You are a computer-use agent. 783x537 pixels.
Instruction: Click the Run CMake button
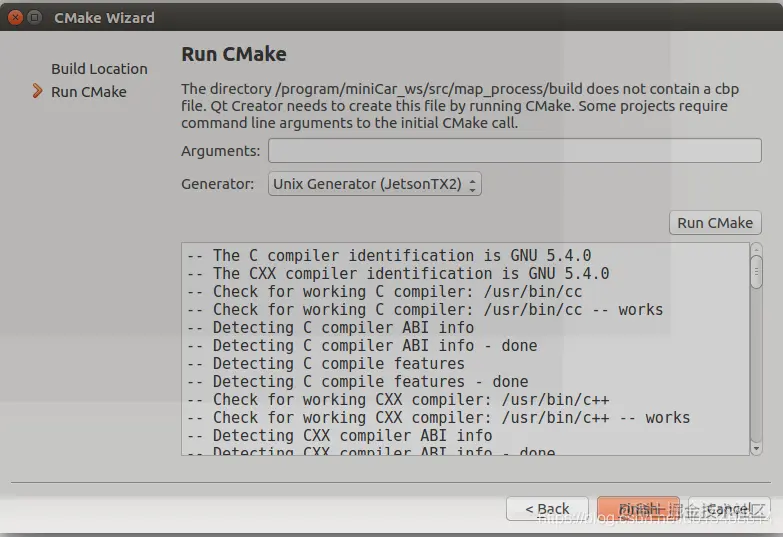[x=715, y=223]
